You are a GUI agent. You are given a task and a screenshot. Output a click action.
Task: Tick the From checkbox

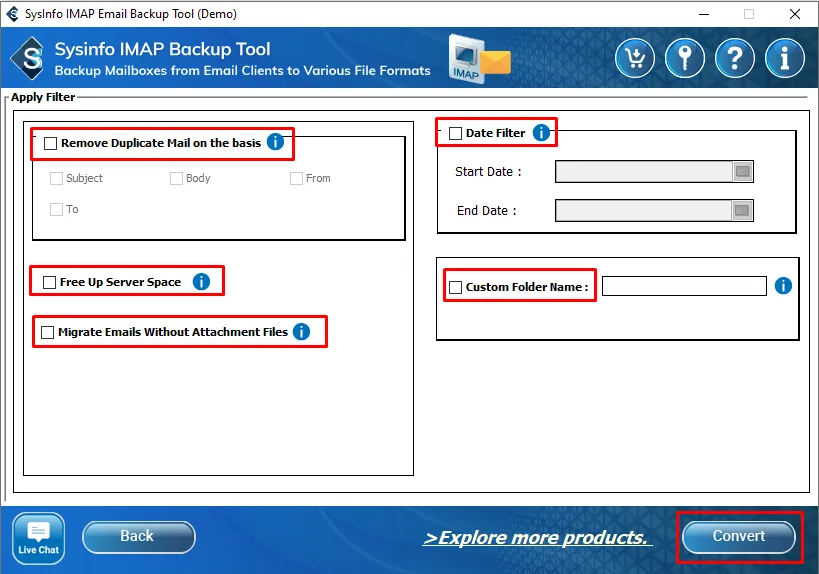(x=297, y=179)
